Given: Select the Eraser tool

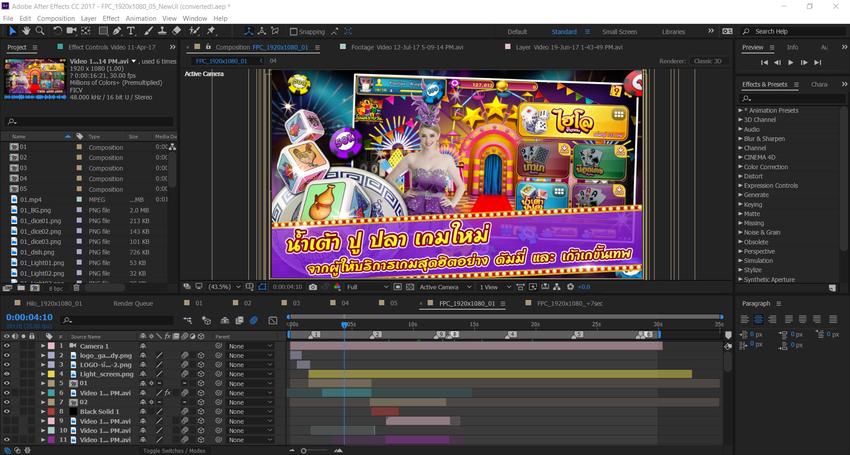Looking at the screenshot, I should click(176, 31).
